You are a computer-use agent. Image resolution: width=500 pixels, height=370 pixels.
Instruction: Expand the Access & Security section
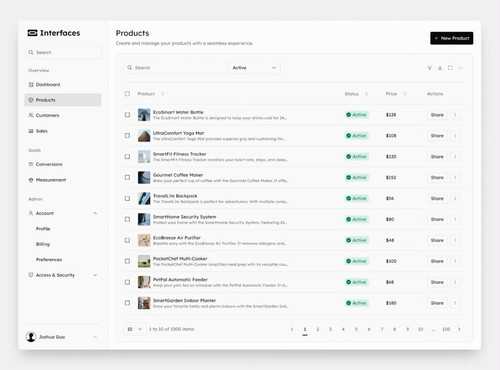pyautogui.click(x=63, y=275)
